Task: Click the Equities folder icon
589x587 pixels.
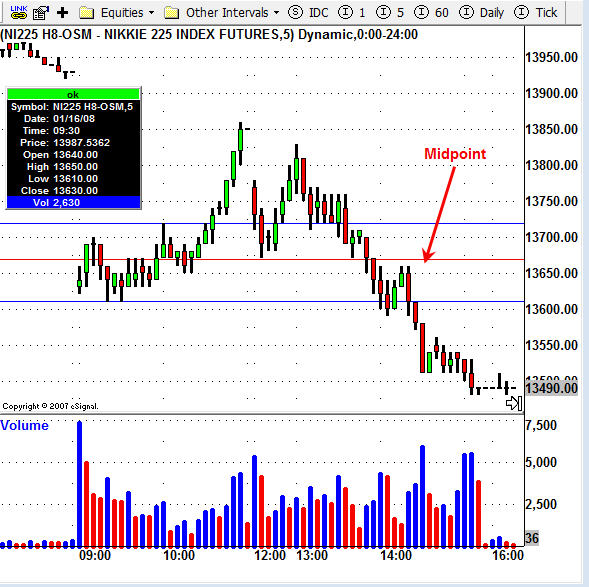Action: [x=86, y=13]
